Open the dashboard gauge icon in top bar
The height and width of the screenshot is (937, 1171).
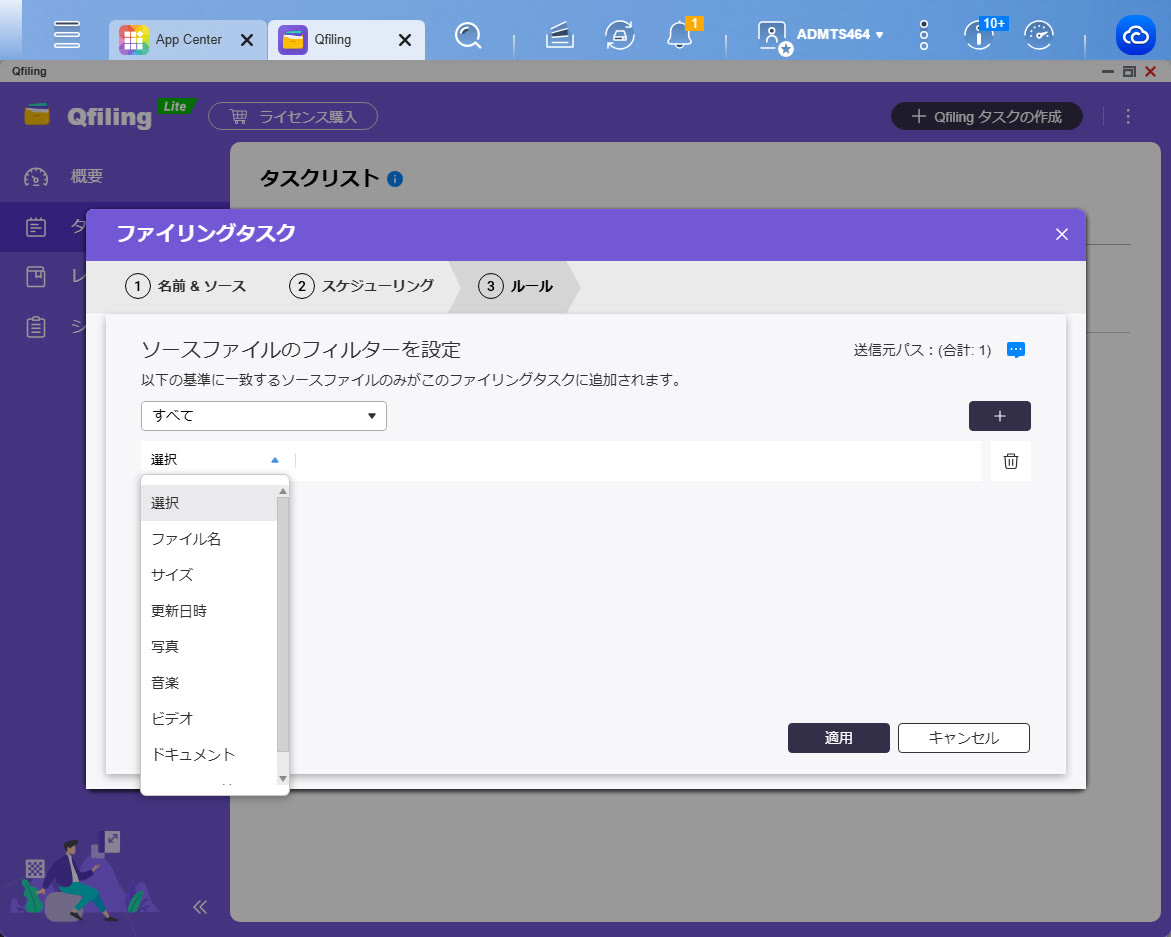pos(1040,36)
